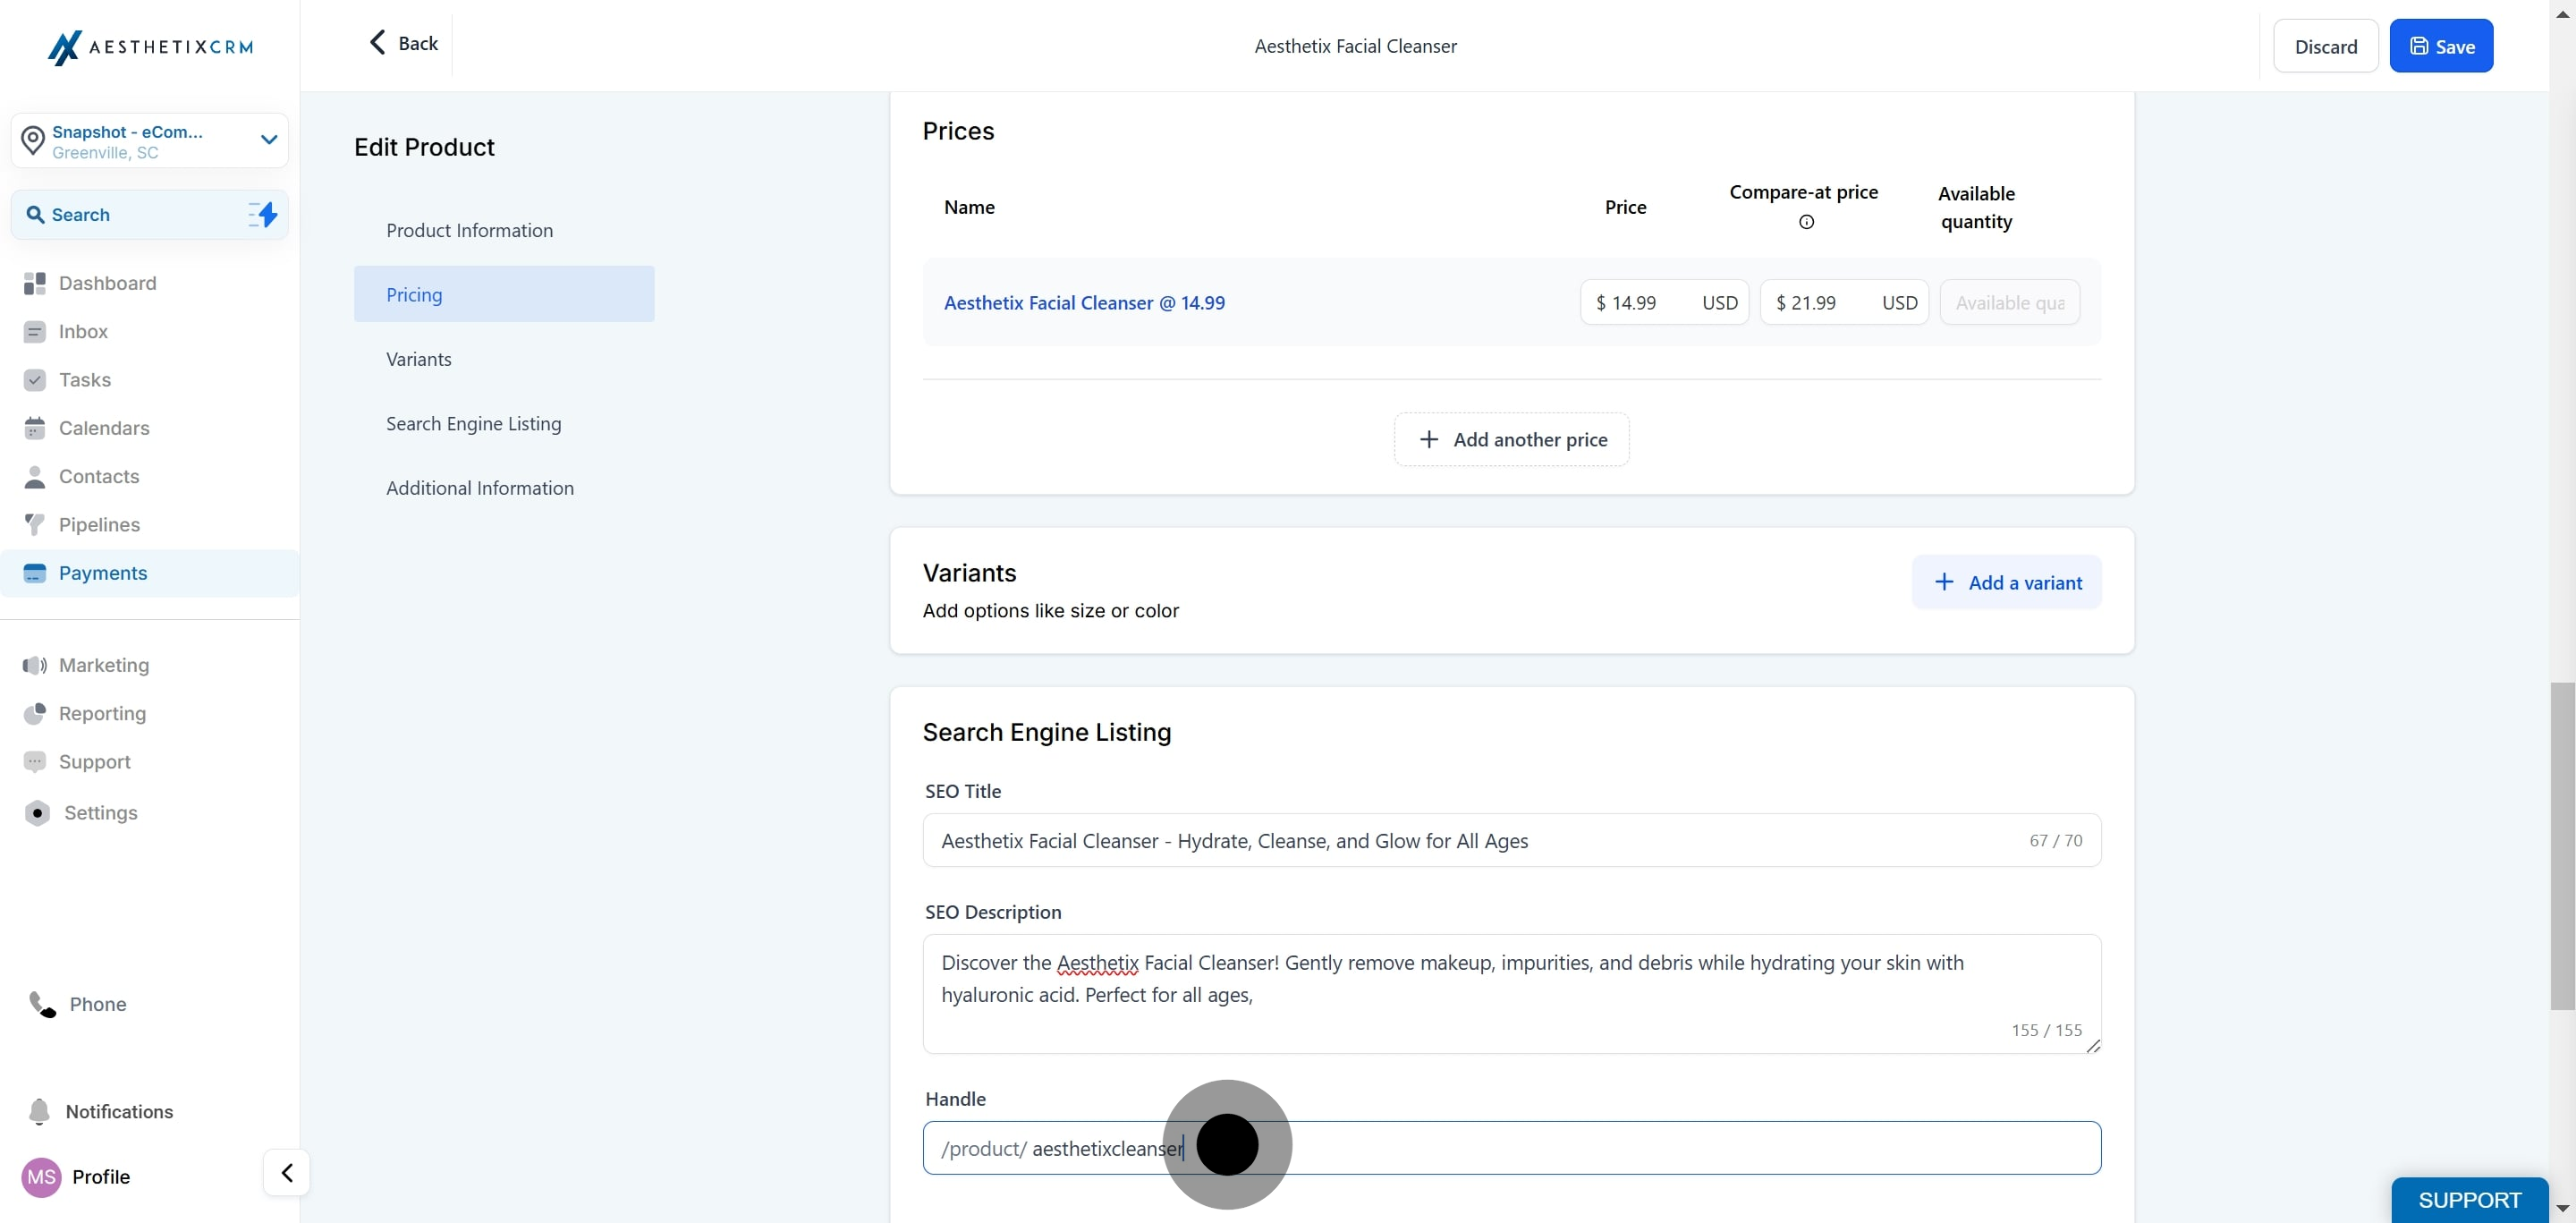This screenshot has width=2576, height=1223.
Task: Click Add another price button
Action: (1511, 440)
